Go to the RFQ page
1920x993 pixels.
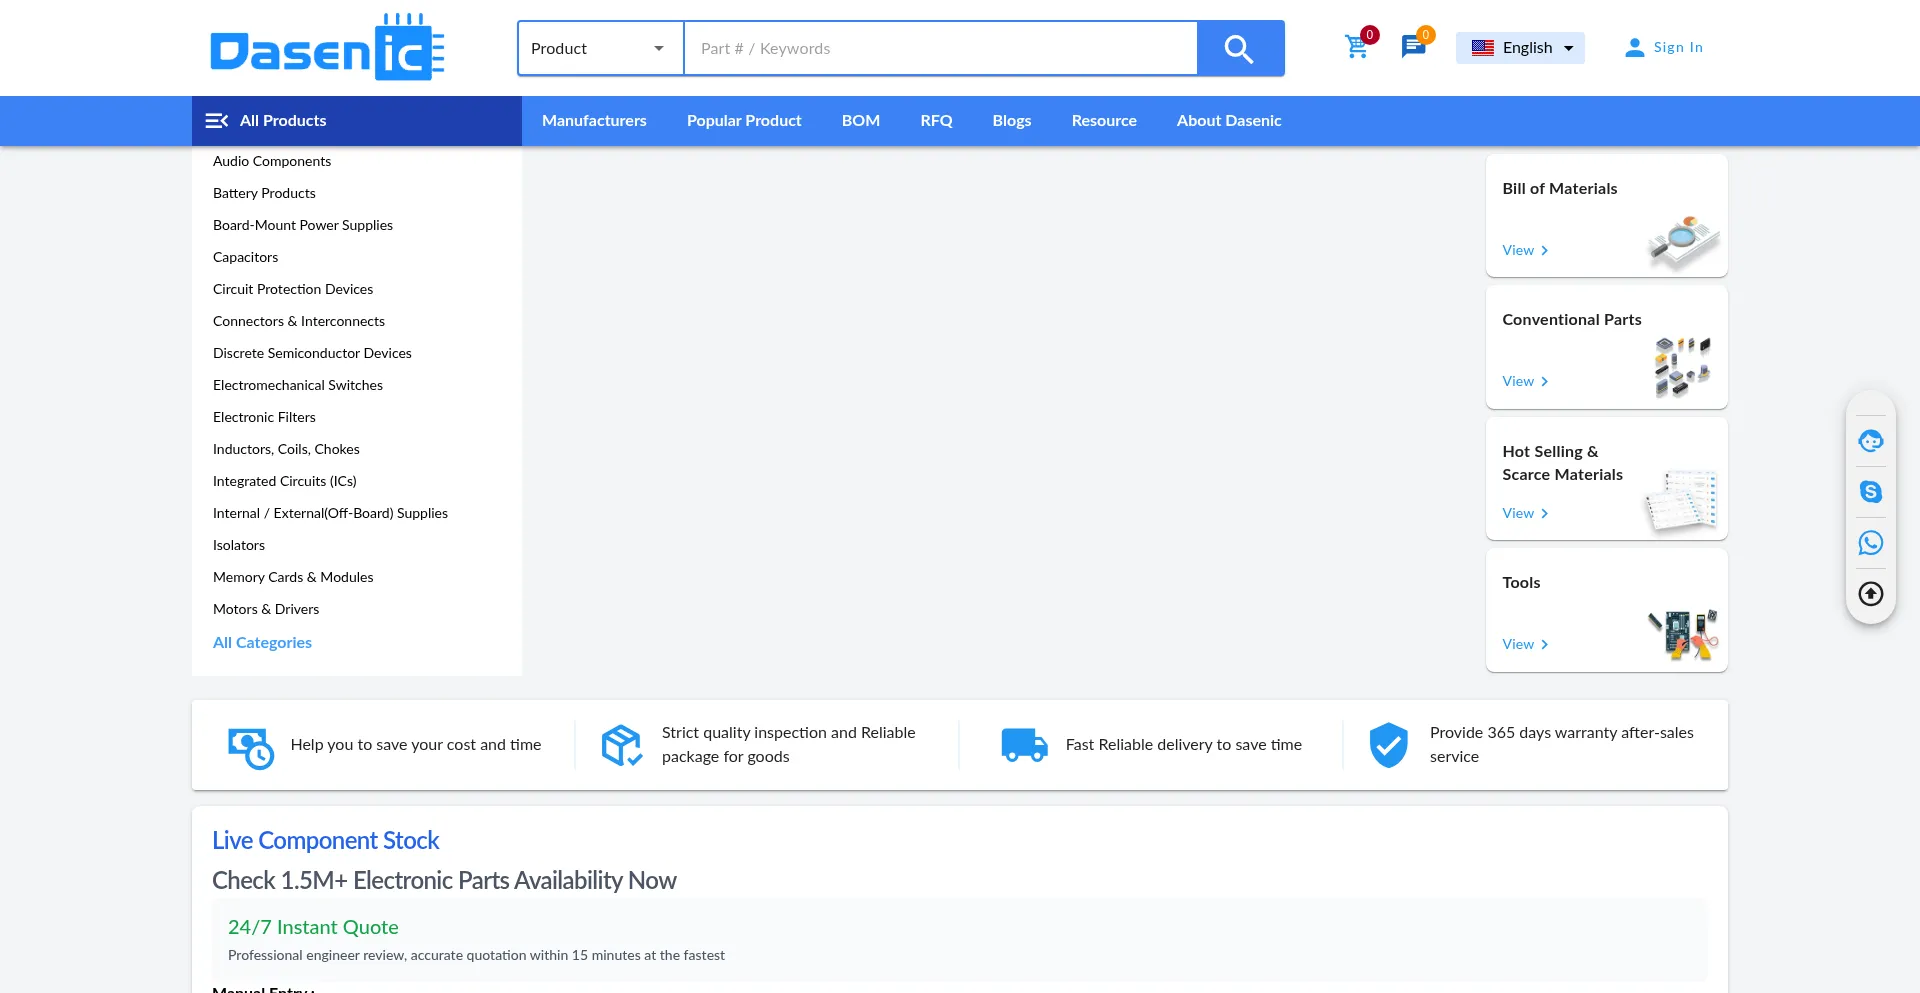pyautogui.click(x=936, y=121)
